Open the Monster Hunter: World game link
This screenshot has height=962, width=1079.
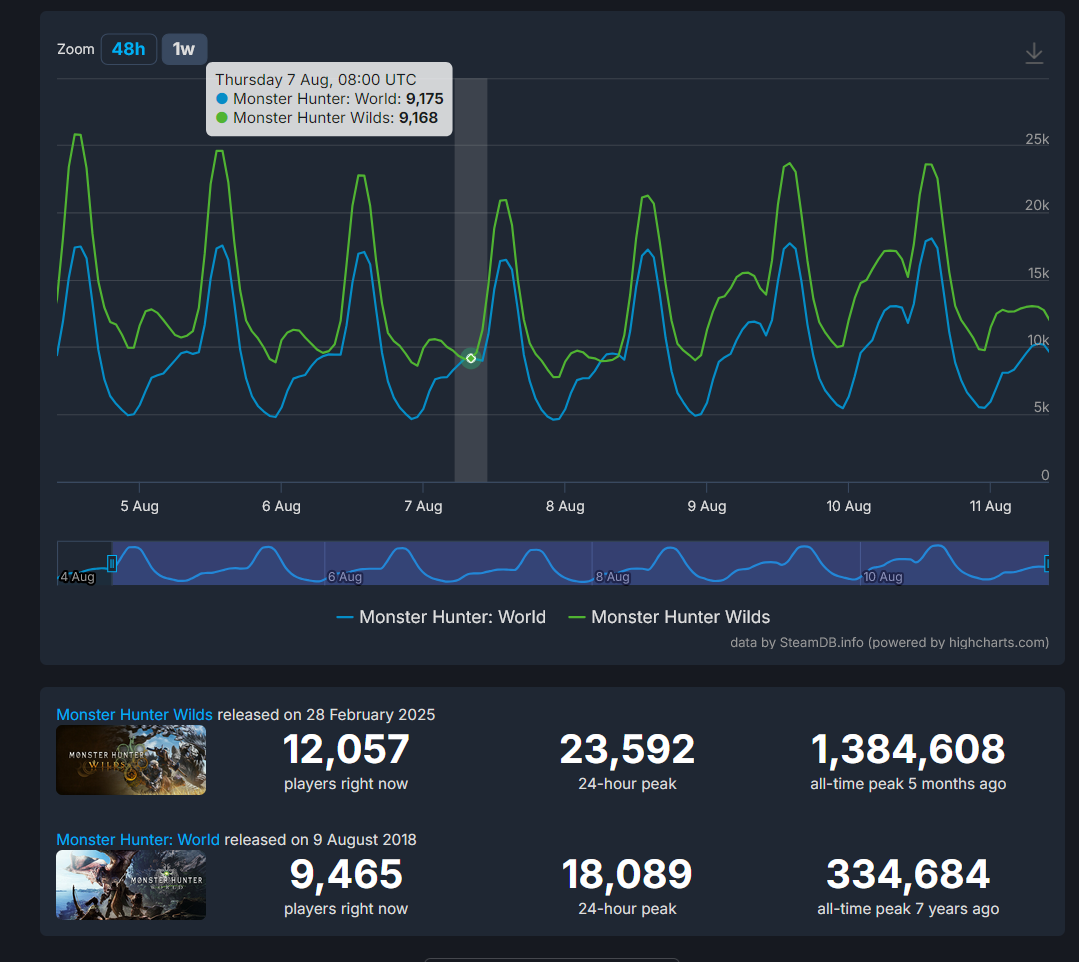[x=138, y=840]
